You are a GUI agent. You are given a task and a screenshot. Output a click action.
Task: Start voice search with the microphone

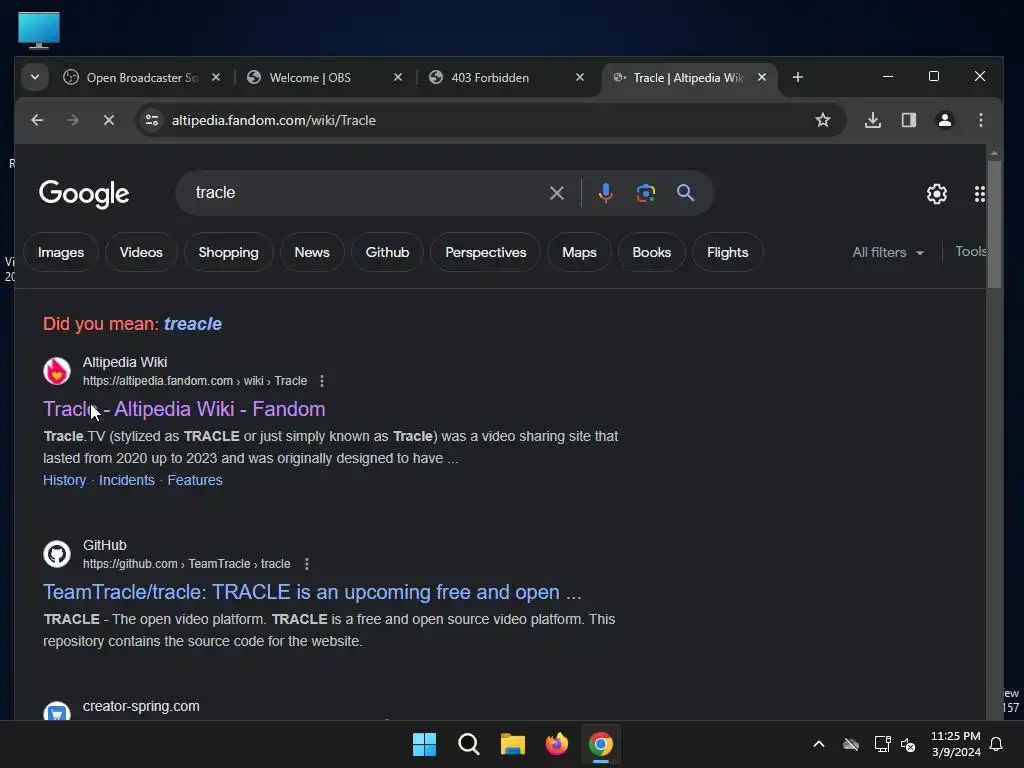[605, 193]
